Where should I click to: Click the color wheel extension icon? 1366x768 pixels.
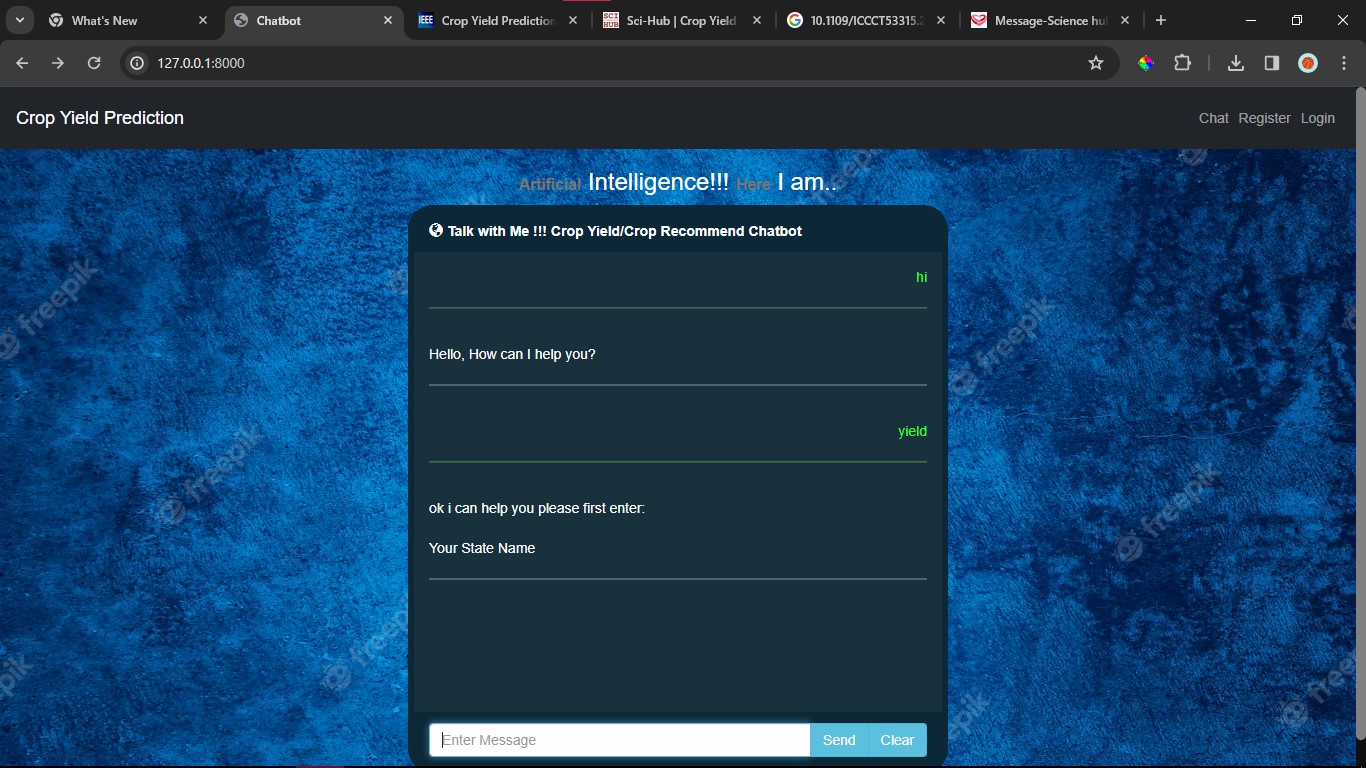coord(1147,62)
